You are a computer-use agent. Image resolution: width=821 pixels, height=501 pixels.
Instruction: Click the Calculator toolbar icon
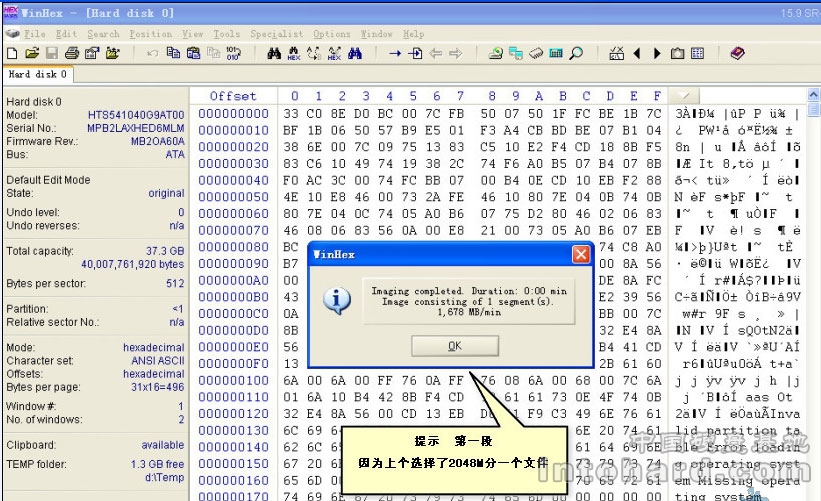pyautogui.click(x=556, y=53)
